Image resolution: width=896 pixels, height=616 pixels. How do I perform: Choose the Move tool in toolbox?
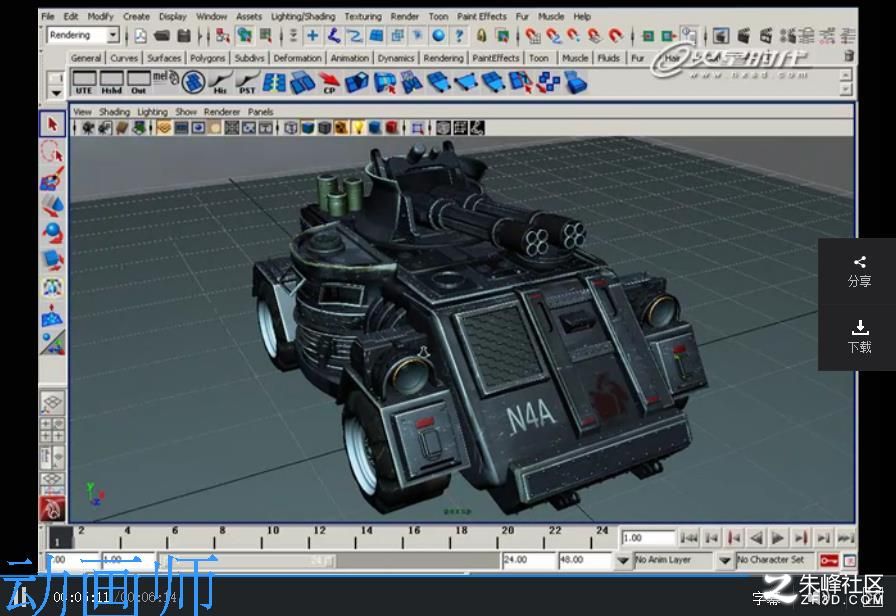tap(52, 206)
